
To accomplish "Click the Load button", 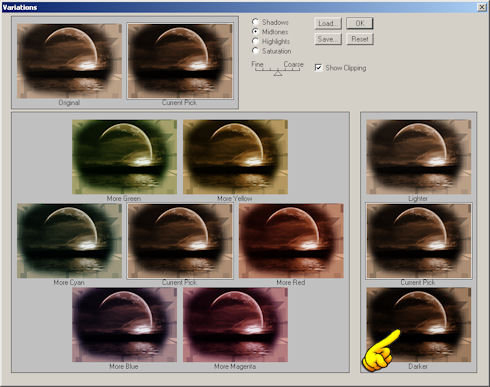I will point(328,23).
